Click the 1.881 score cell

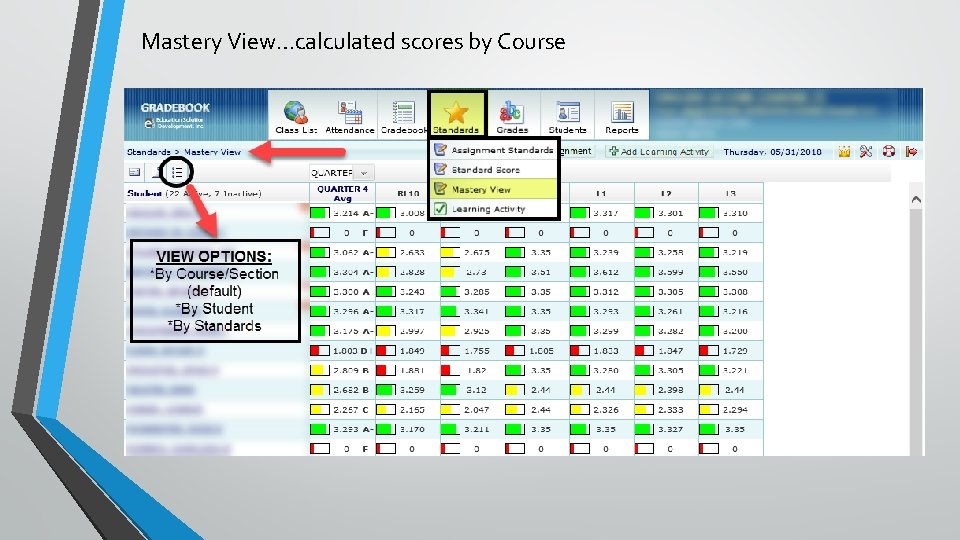click(408, 370)
